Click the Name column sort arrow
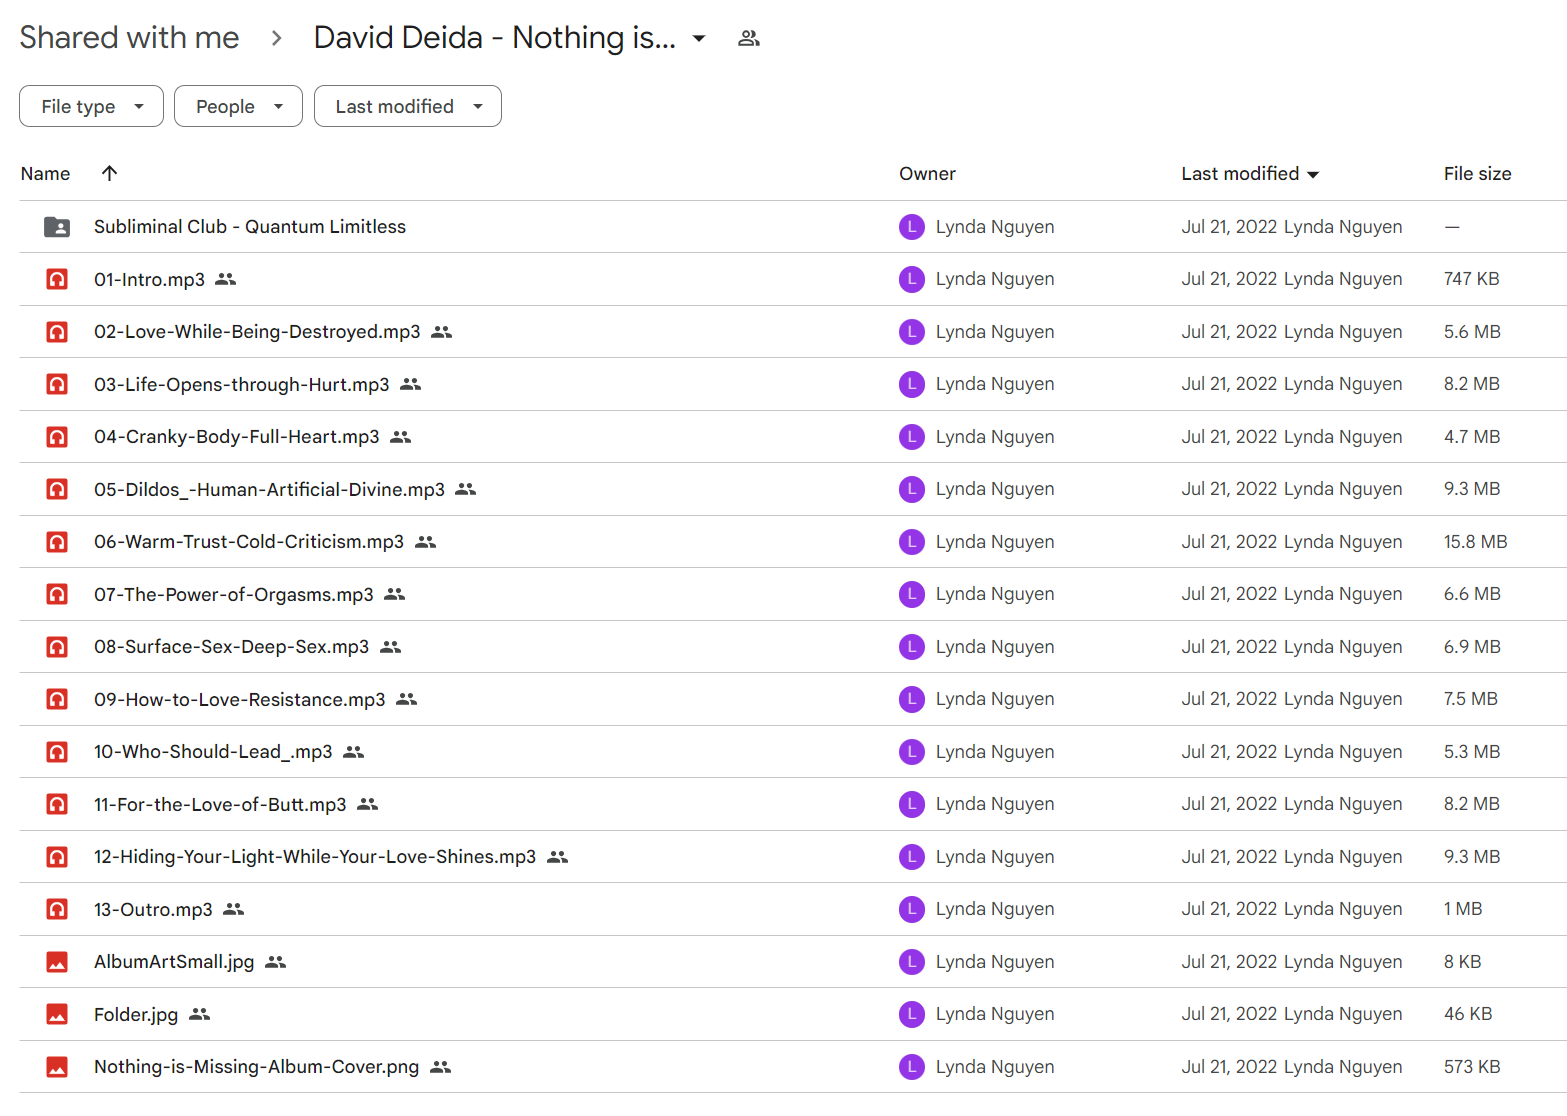The image size is (1567, 1116). (x=110, y=173)
